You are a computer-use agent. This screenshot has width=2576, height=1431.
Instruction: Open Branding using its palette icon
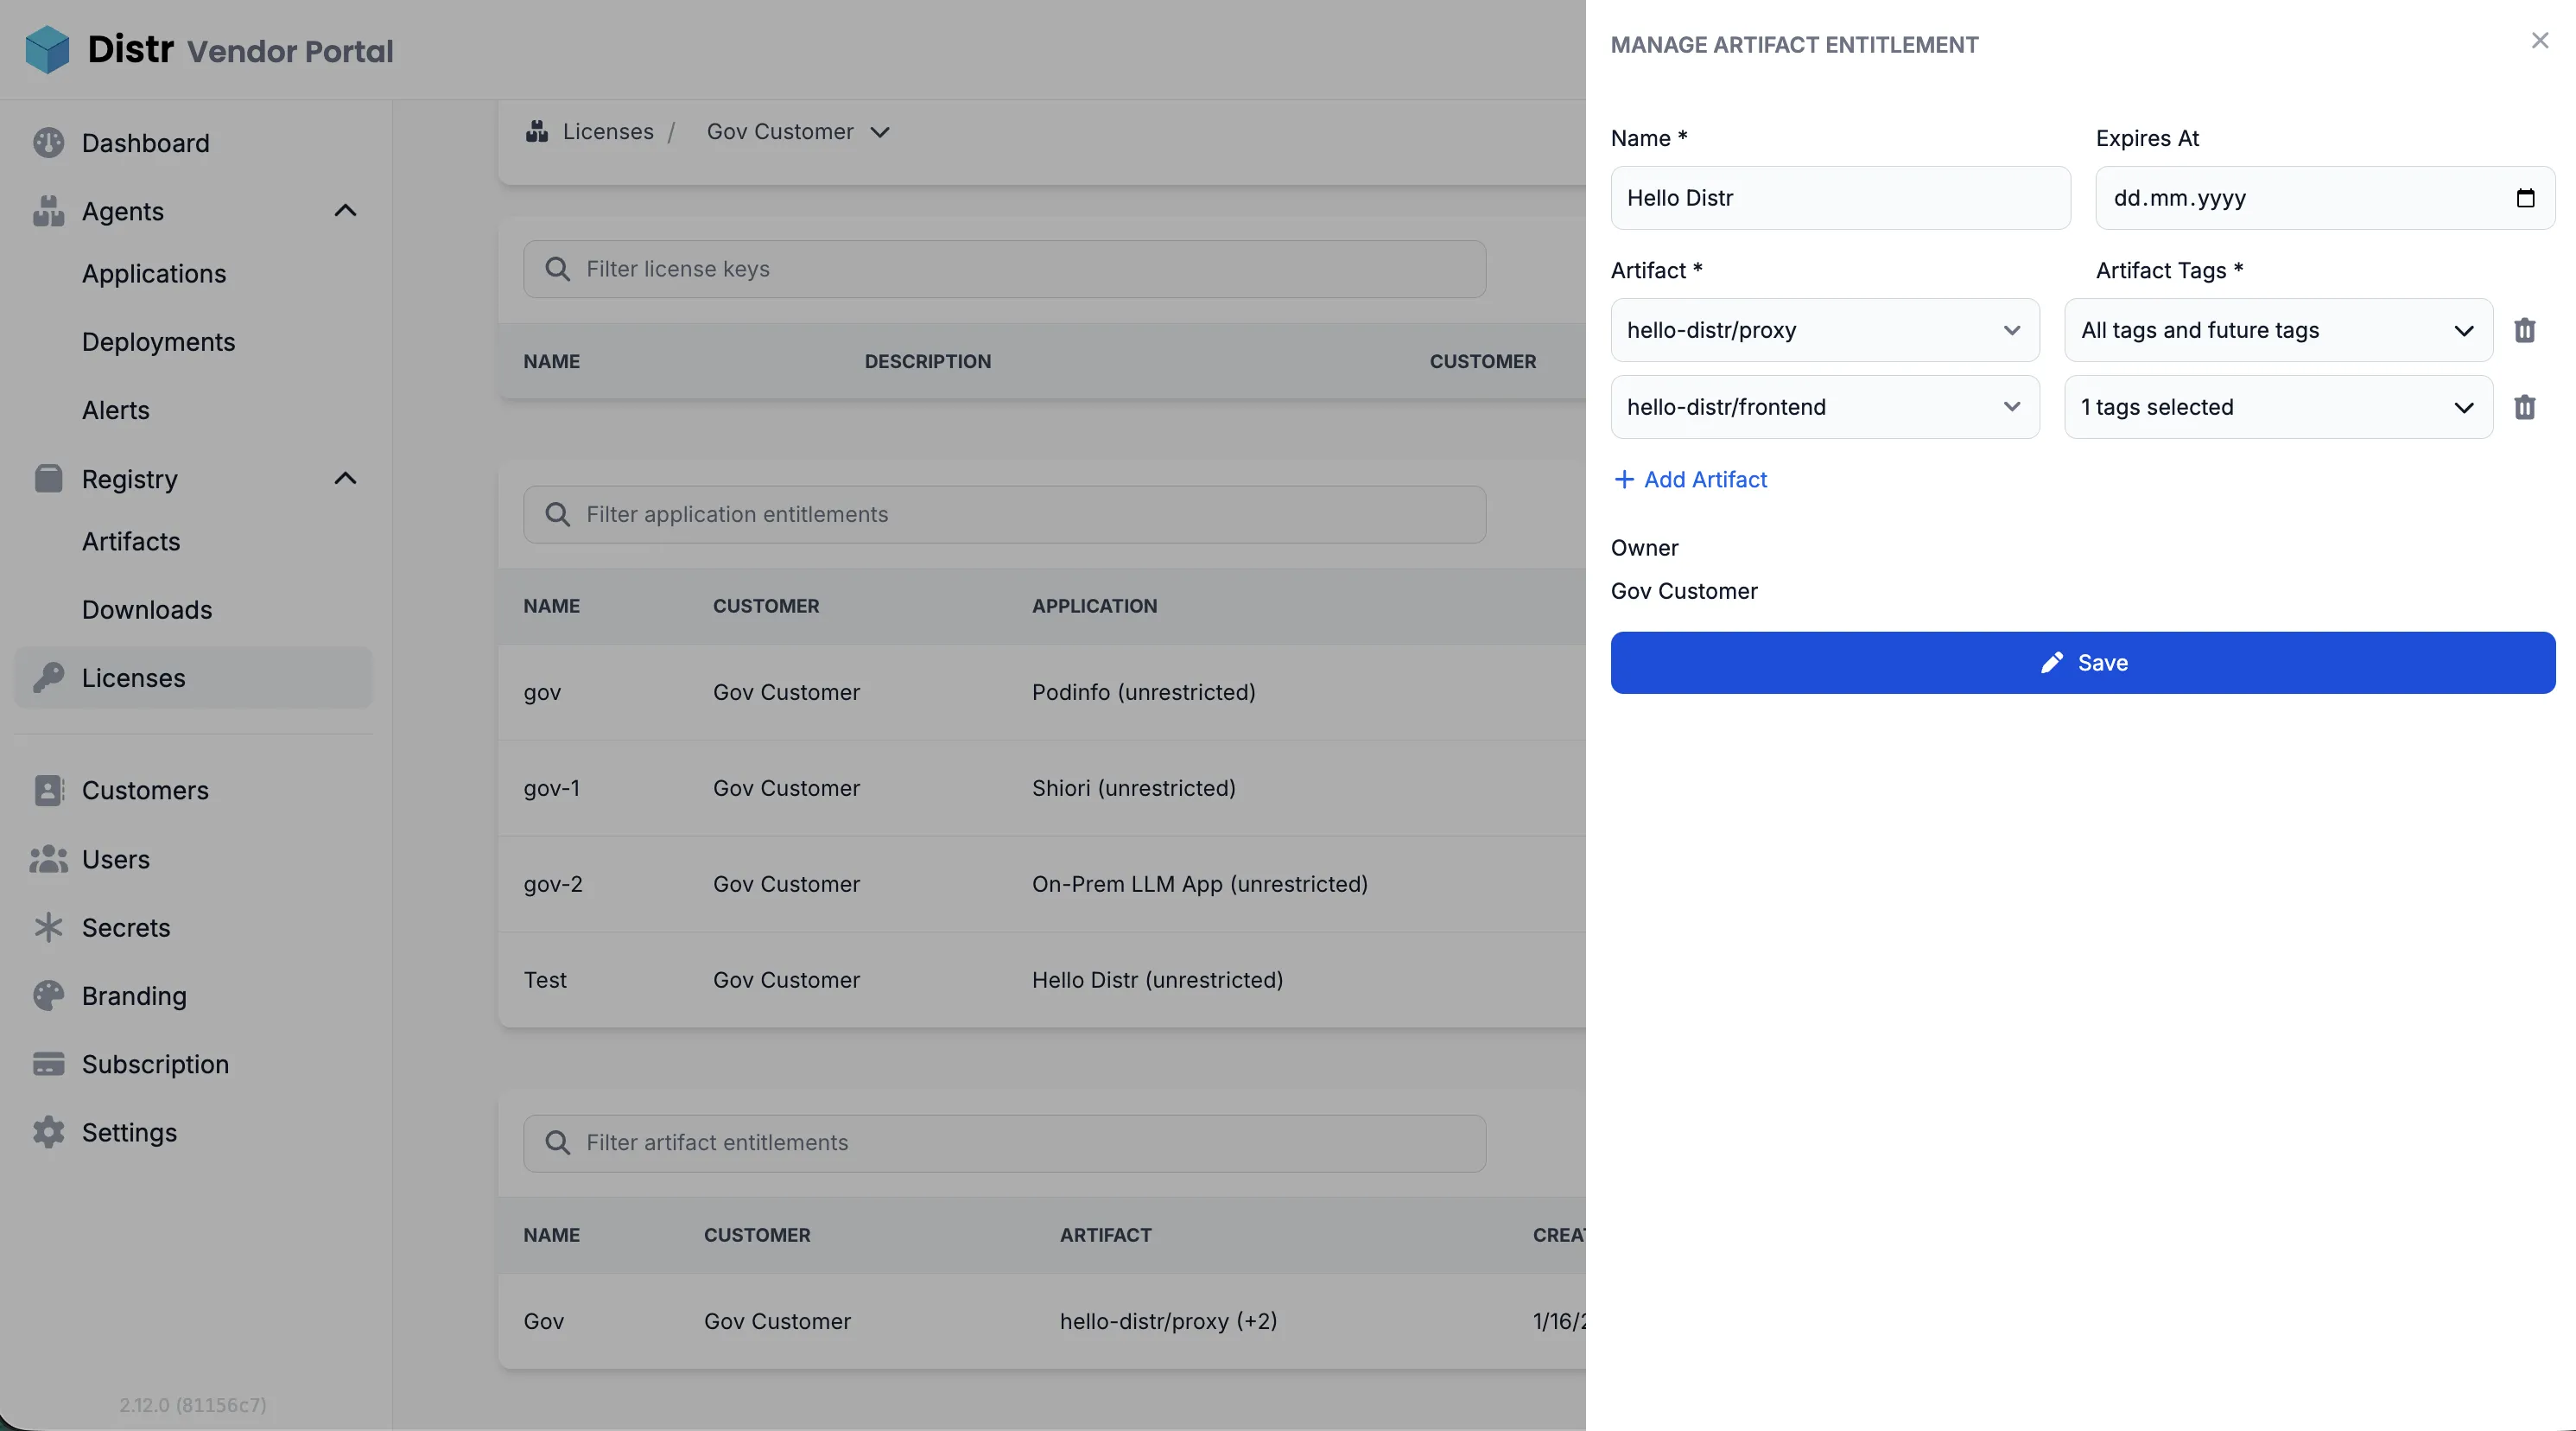[49, 995]
